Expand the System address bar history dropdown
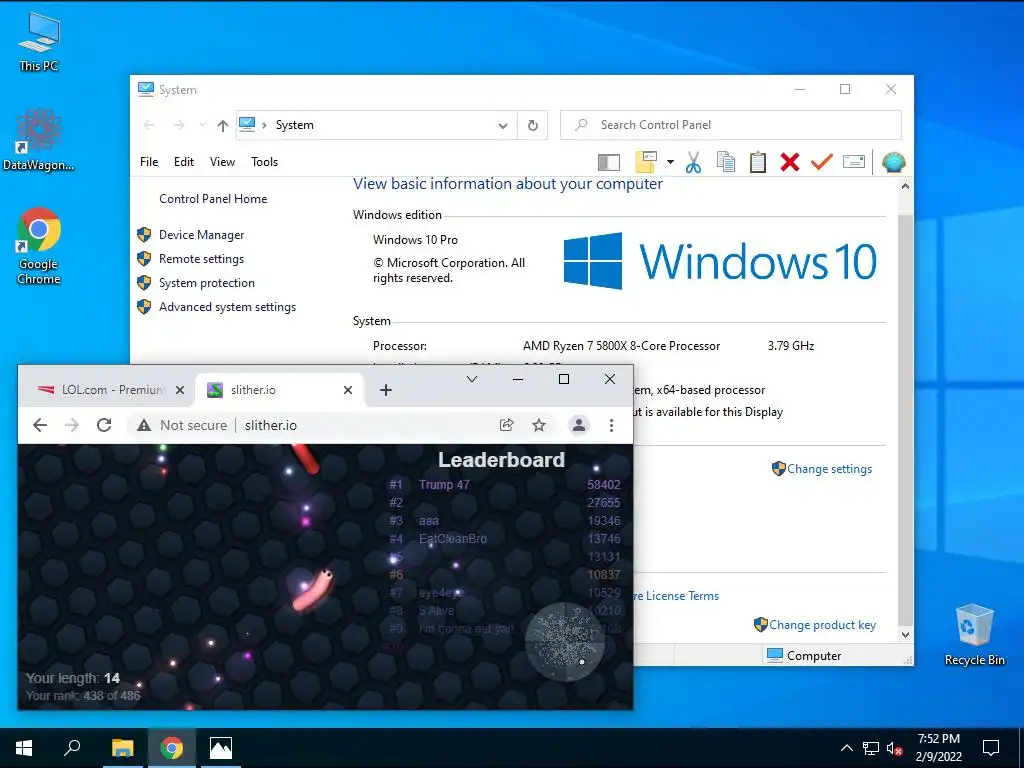This screenshot has height=768, width=1024. (x=503, y=125)
